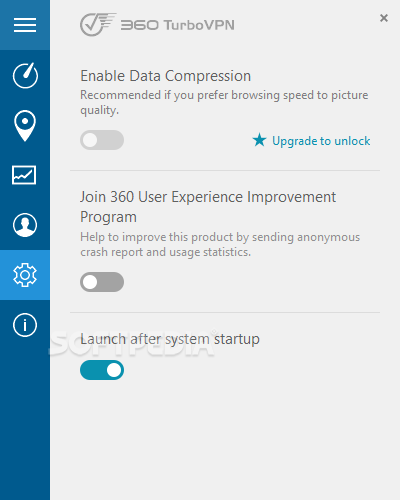400x500 pixels.
Task: Click the Upgrade to unlock link
Action: [321, 141]
